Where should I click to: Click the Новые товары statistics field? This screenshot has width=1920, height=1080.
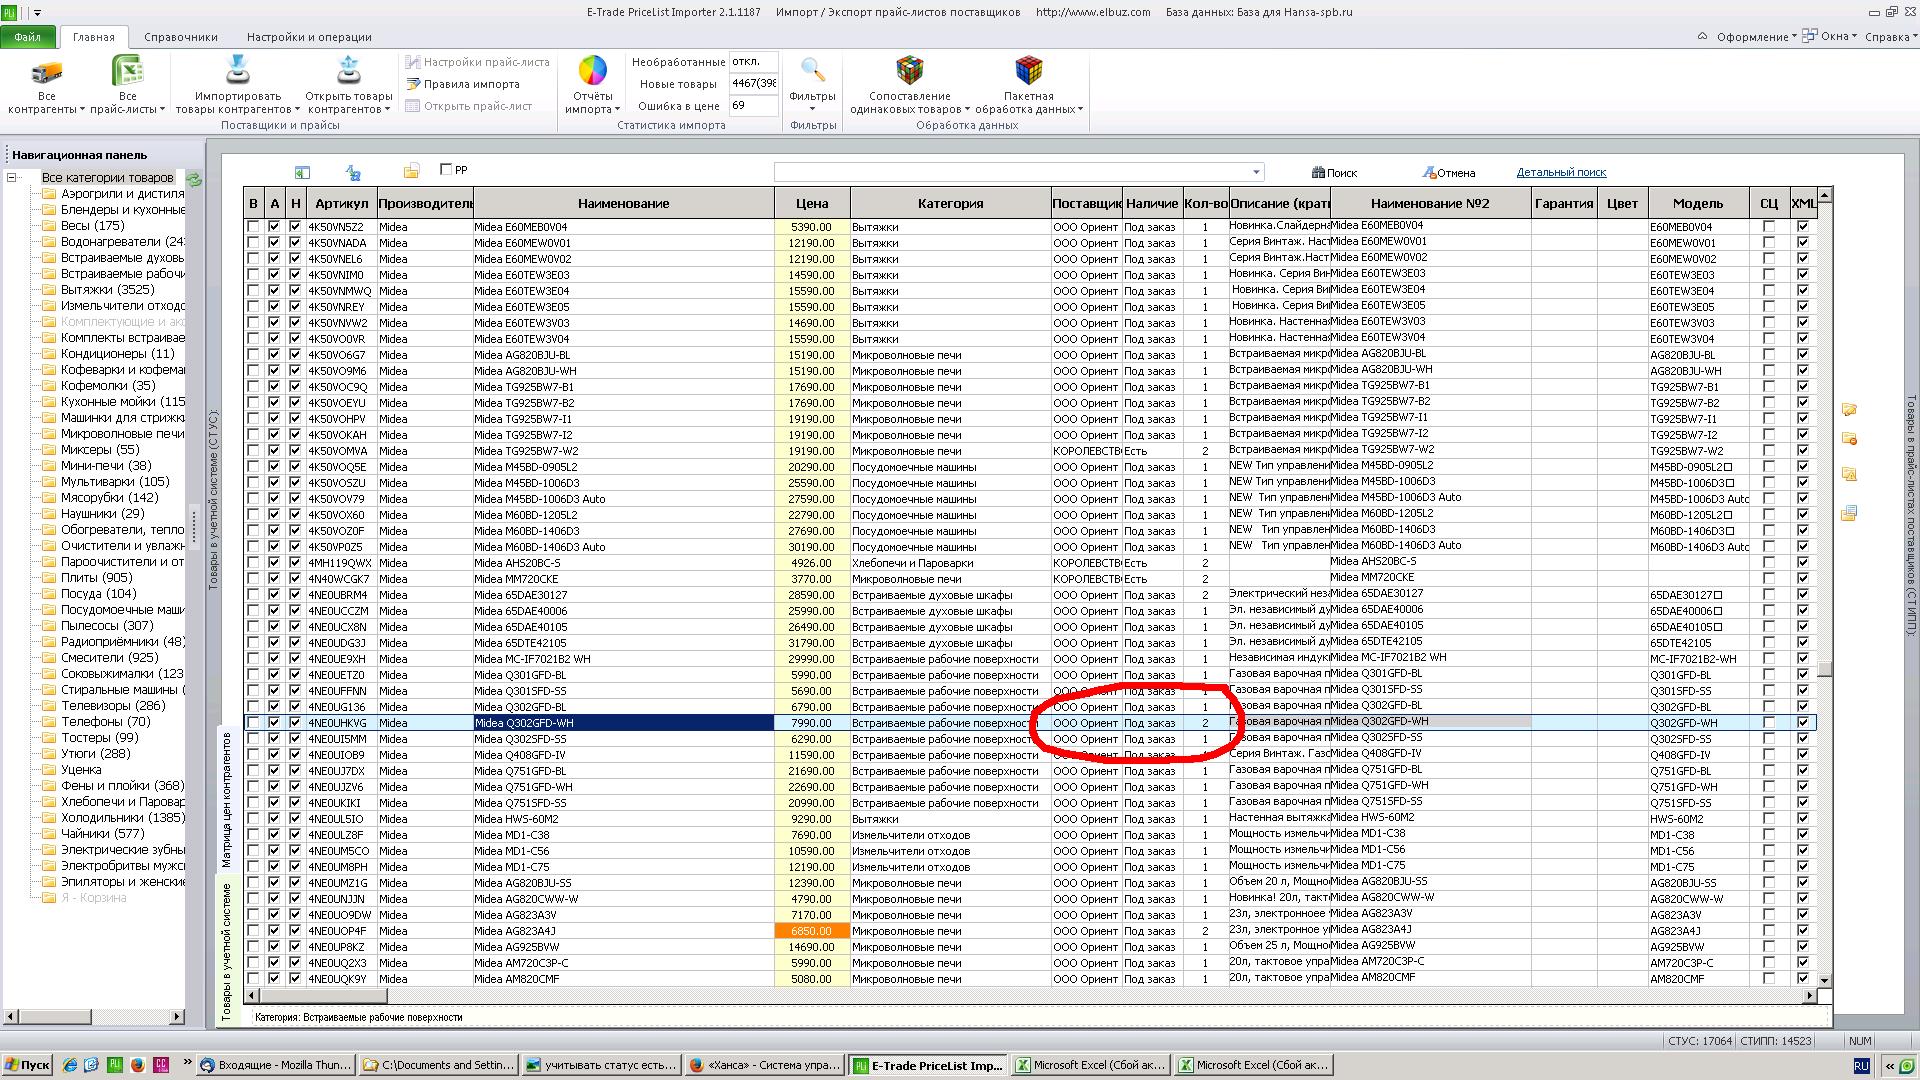pos(754,84)
